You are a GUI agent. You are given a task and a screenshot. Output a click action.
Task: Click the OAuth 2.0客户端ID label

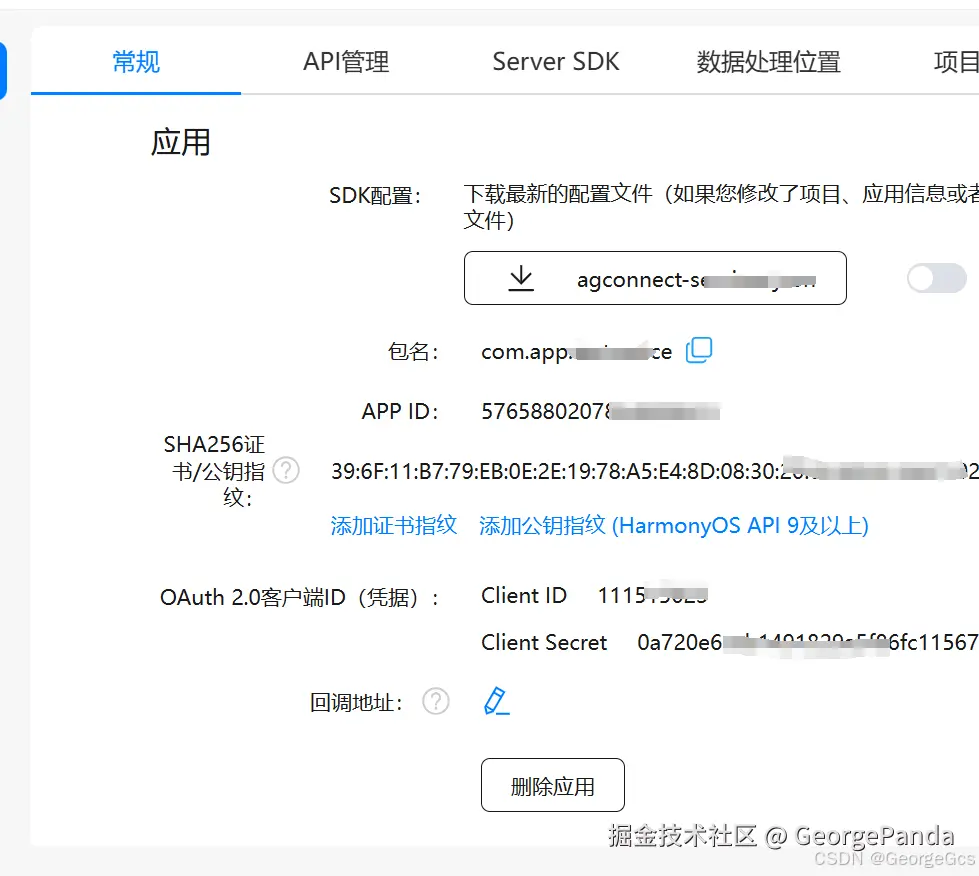tap(299, 598)
